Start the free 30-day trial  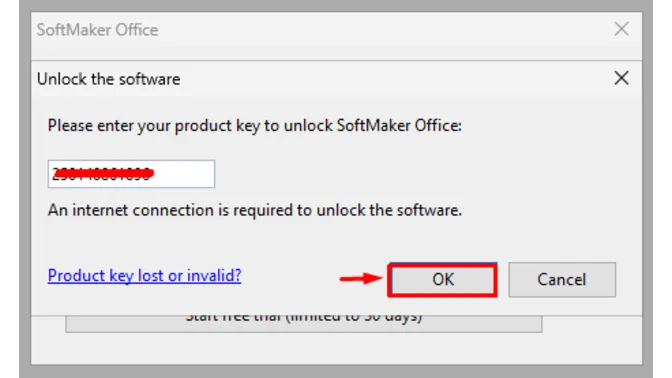pos(303,324)
